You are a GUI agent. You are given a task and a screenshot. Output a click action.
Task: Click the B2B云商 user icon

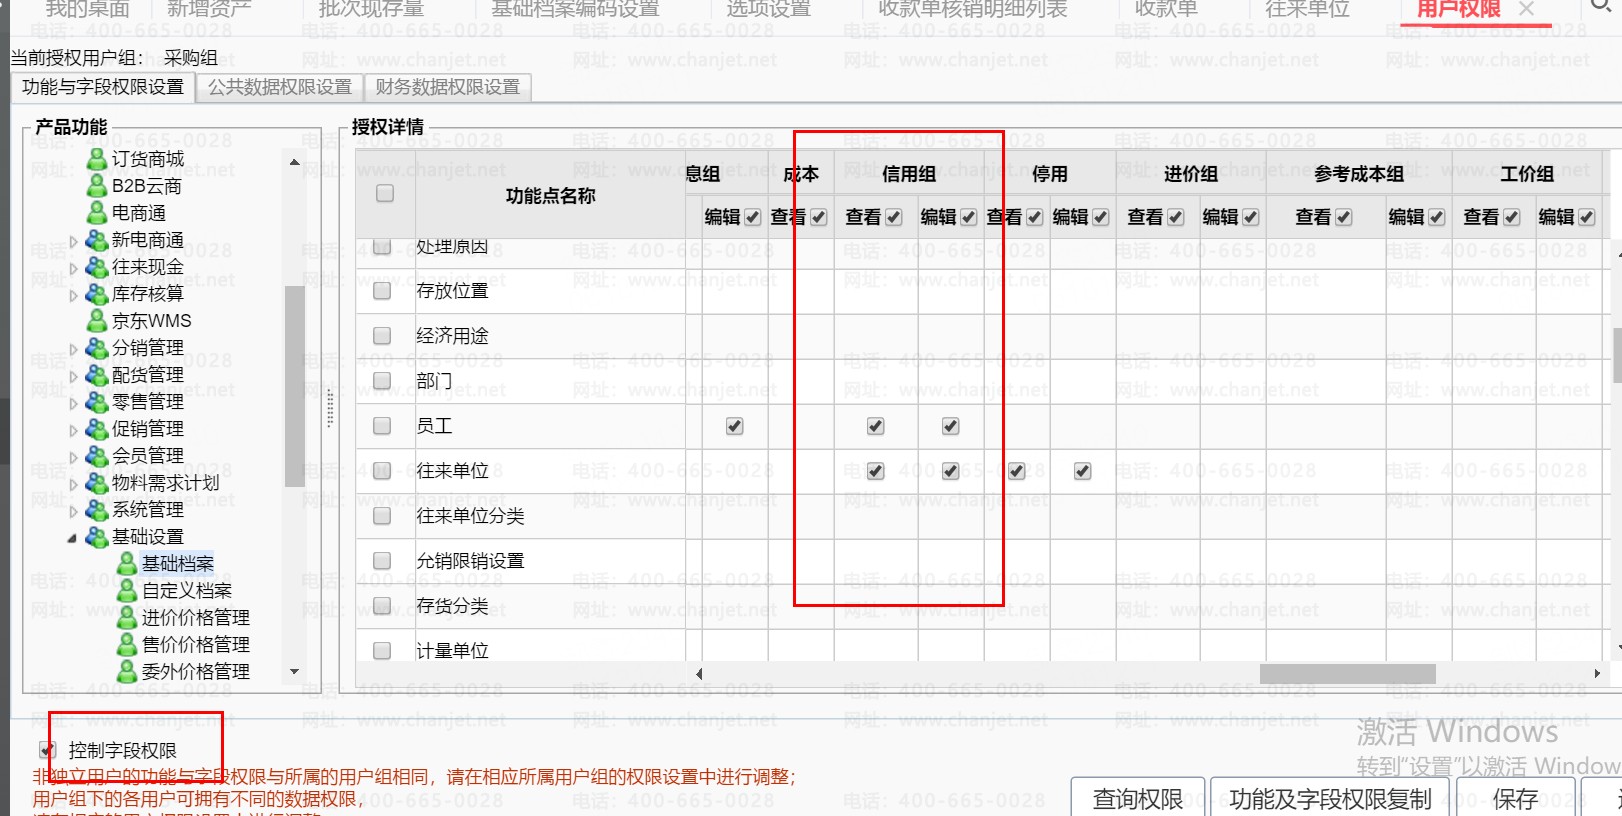click(x=97, y=186)
